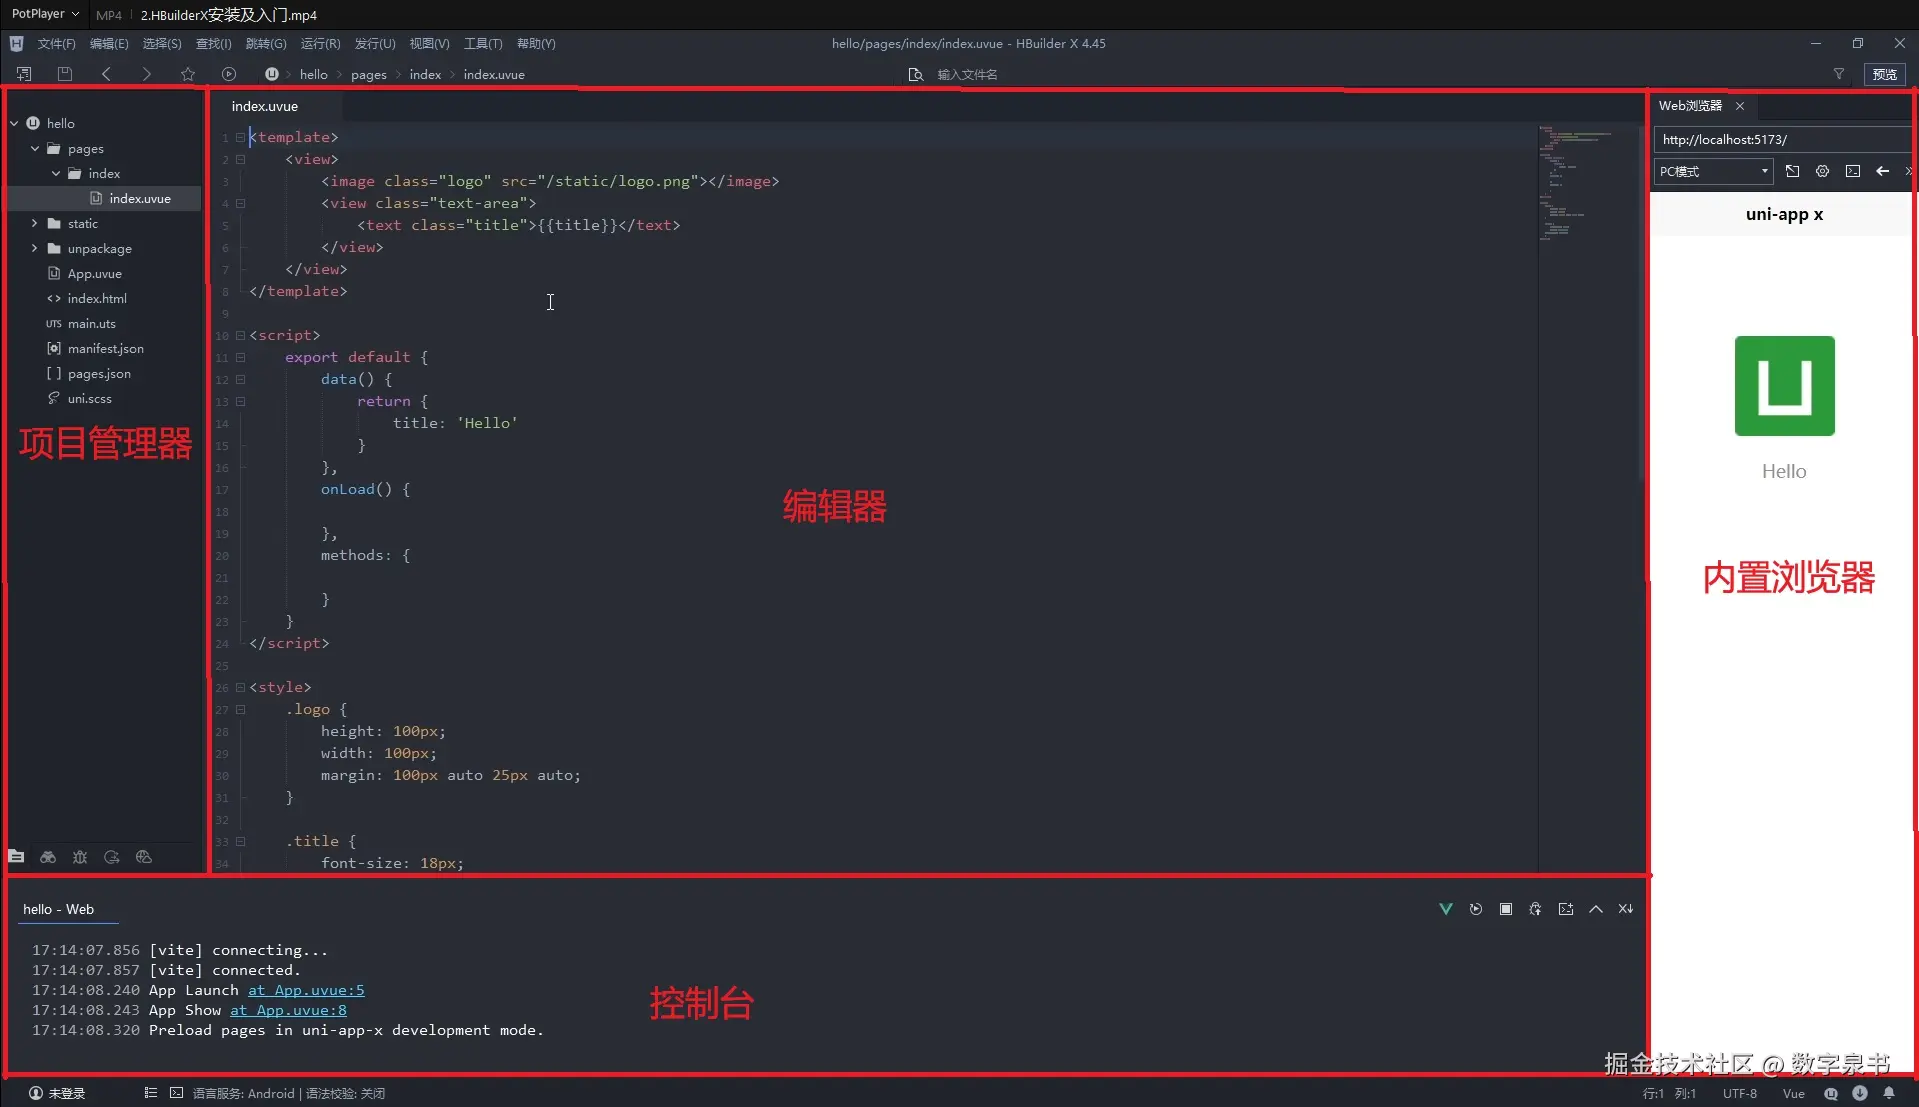Click the pages breadcrumb segment

pos(369,74)
